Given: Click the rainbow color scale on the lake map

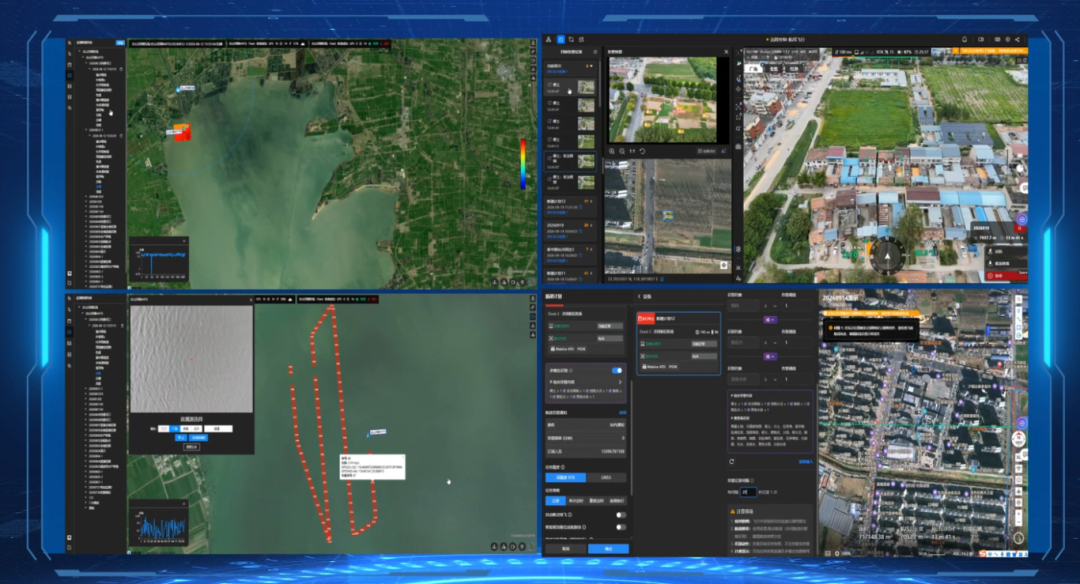Looking at the screenshot, I should click(523, 163).
